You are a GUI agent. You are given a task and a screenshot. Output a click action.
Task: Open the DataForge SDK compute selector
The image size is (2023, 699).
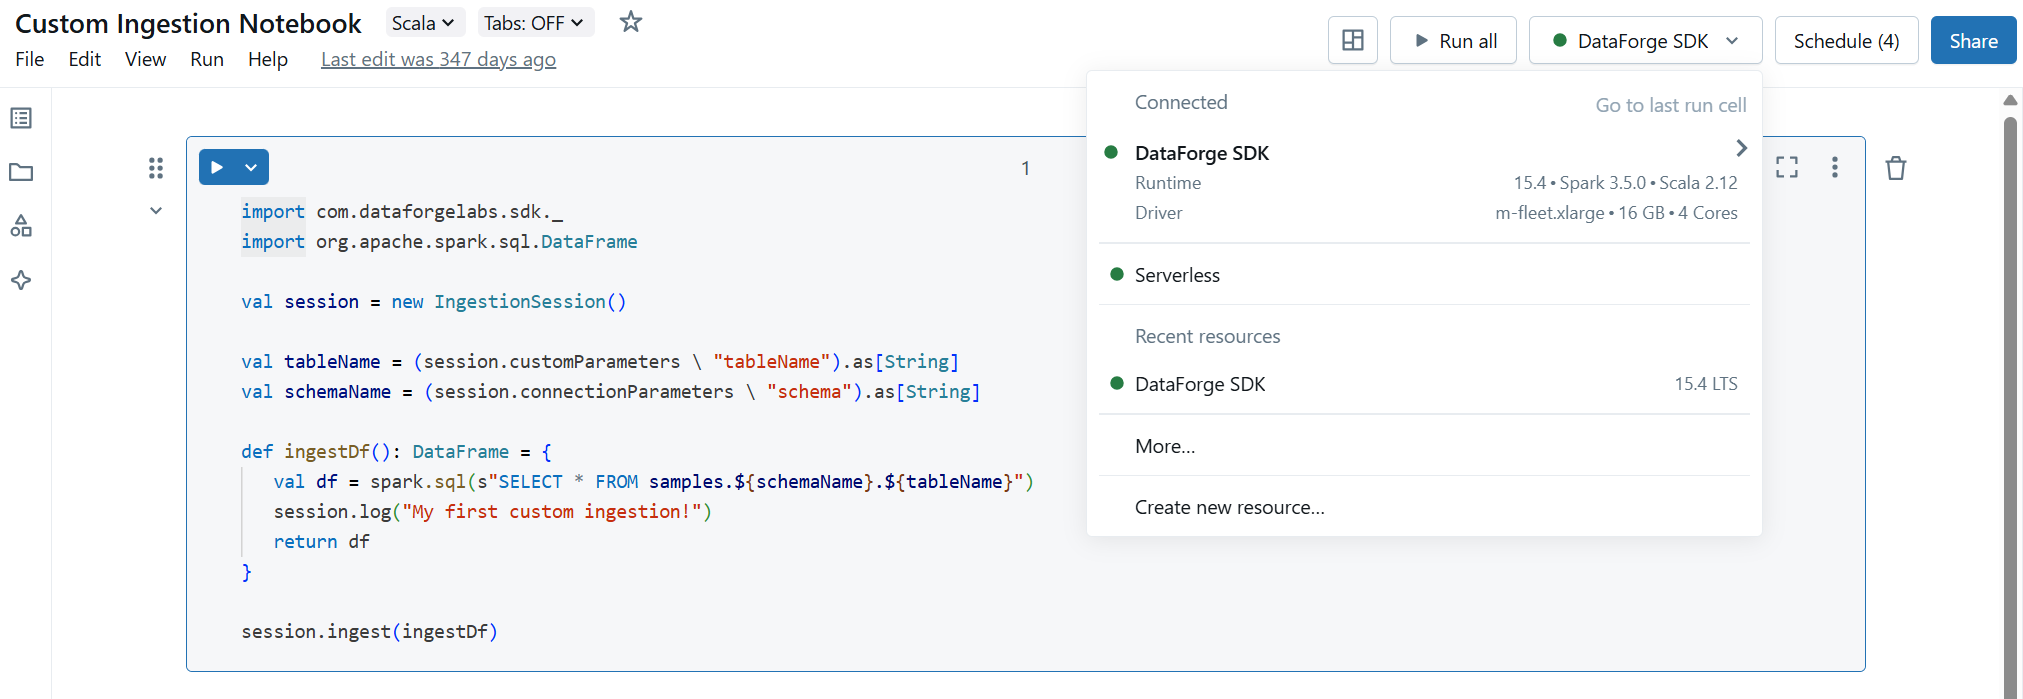[x=1645, y=41]
